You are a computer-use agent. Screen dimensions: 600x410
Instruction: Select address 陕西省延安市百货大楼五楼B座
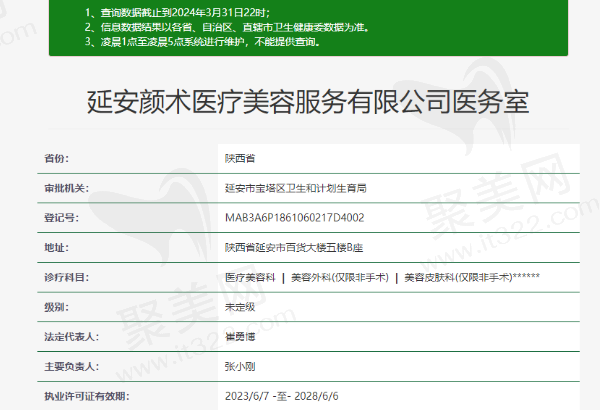(x=294, y=248)
